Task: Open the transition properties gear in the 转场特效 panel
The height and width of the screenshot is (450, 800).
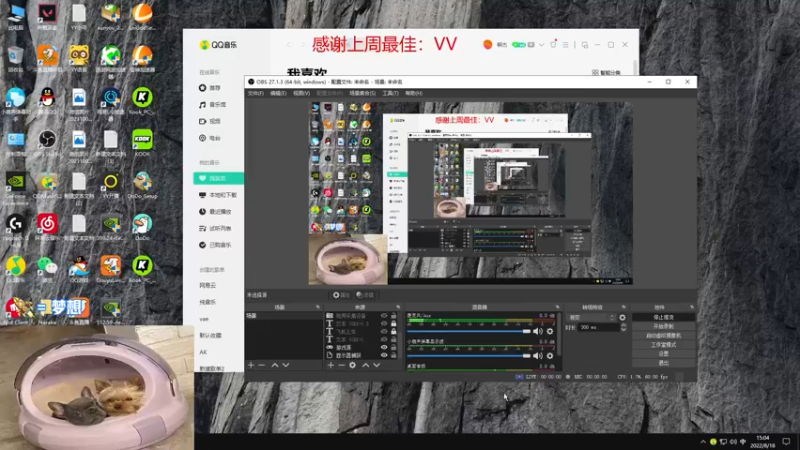Action: 622,317
